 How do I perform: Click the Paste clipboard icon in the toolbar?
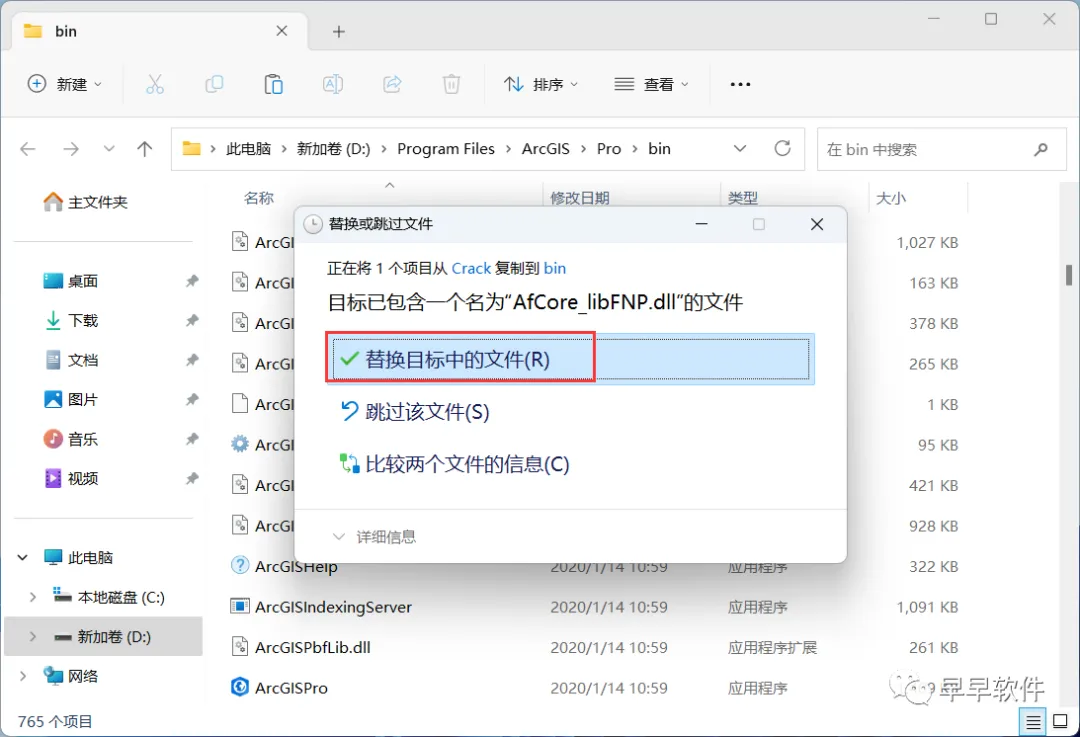273,84
